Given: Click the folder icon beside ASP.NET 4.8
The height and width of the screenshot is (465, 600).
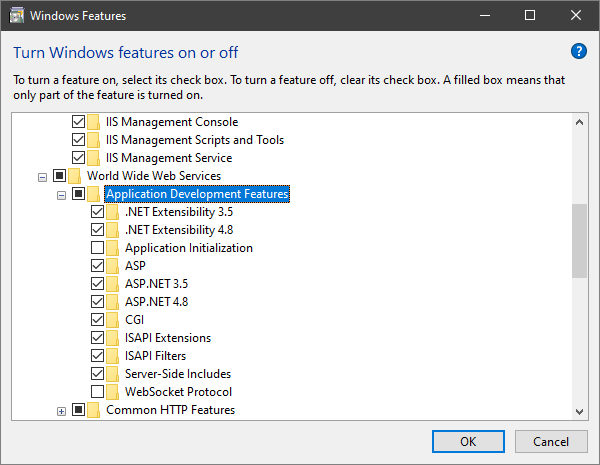Looking at the screenshot, I should click(112, 302).
